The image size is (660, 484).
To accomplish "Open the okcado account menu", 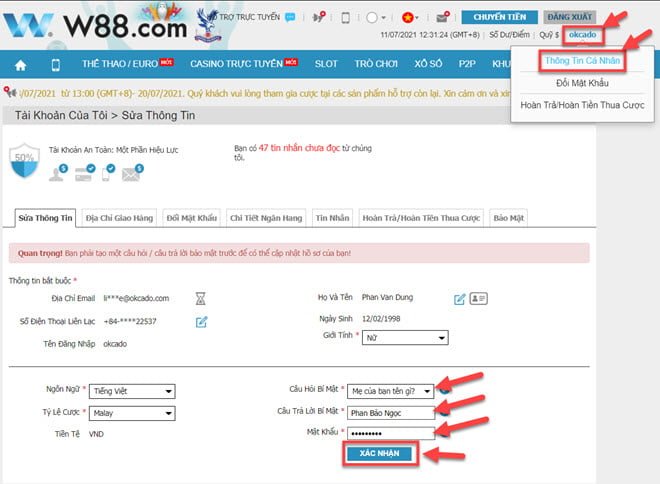I will pyautogui.click(x=582, y=35).
